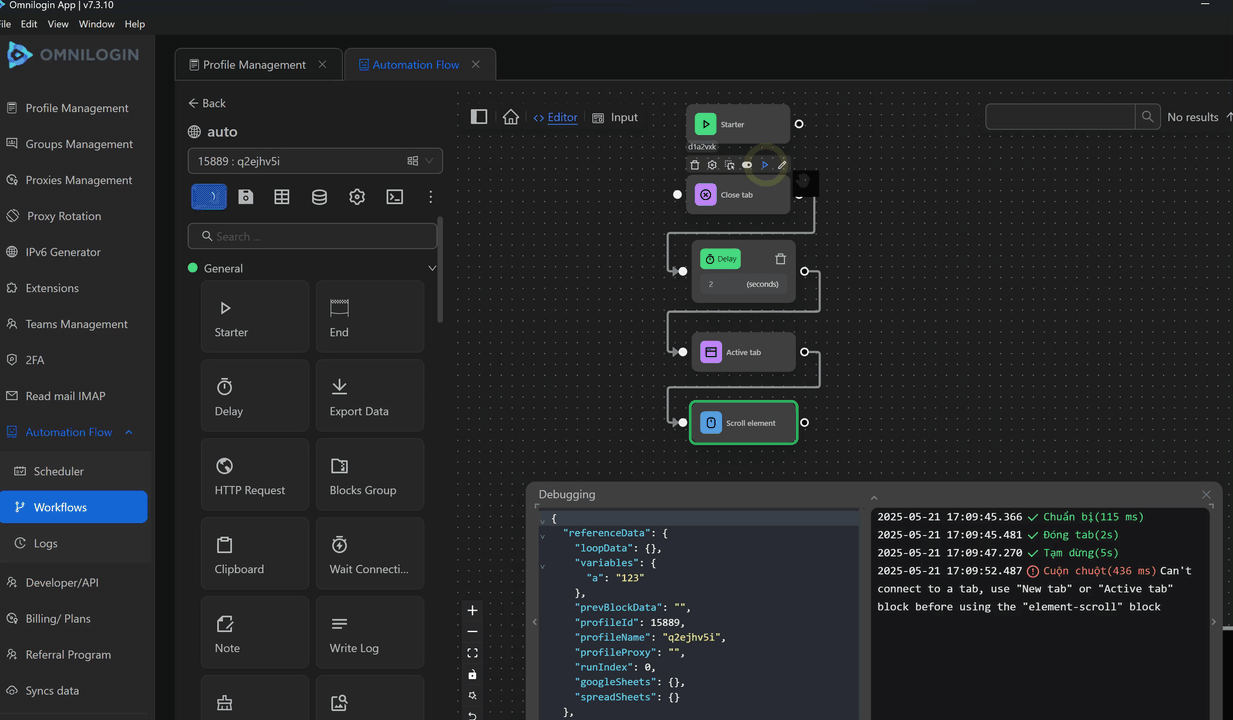The width and height of the screenshot is (1233, 720).
Task: Collapse the General blocks section
Action: point(432,268)
